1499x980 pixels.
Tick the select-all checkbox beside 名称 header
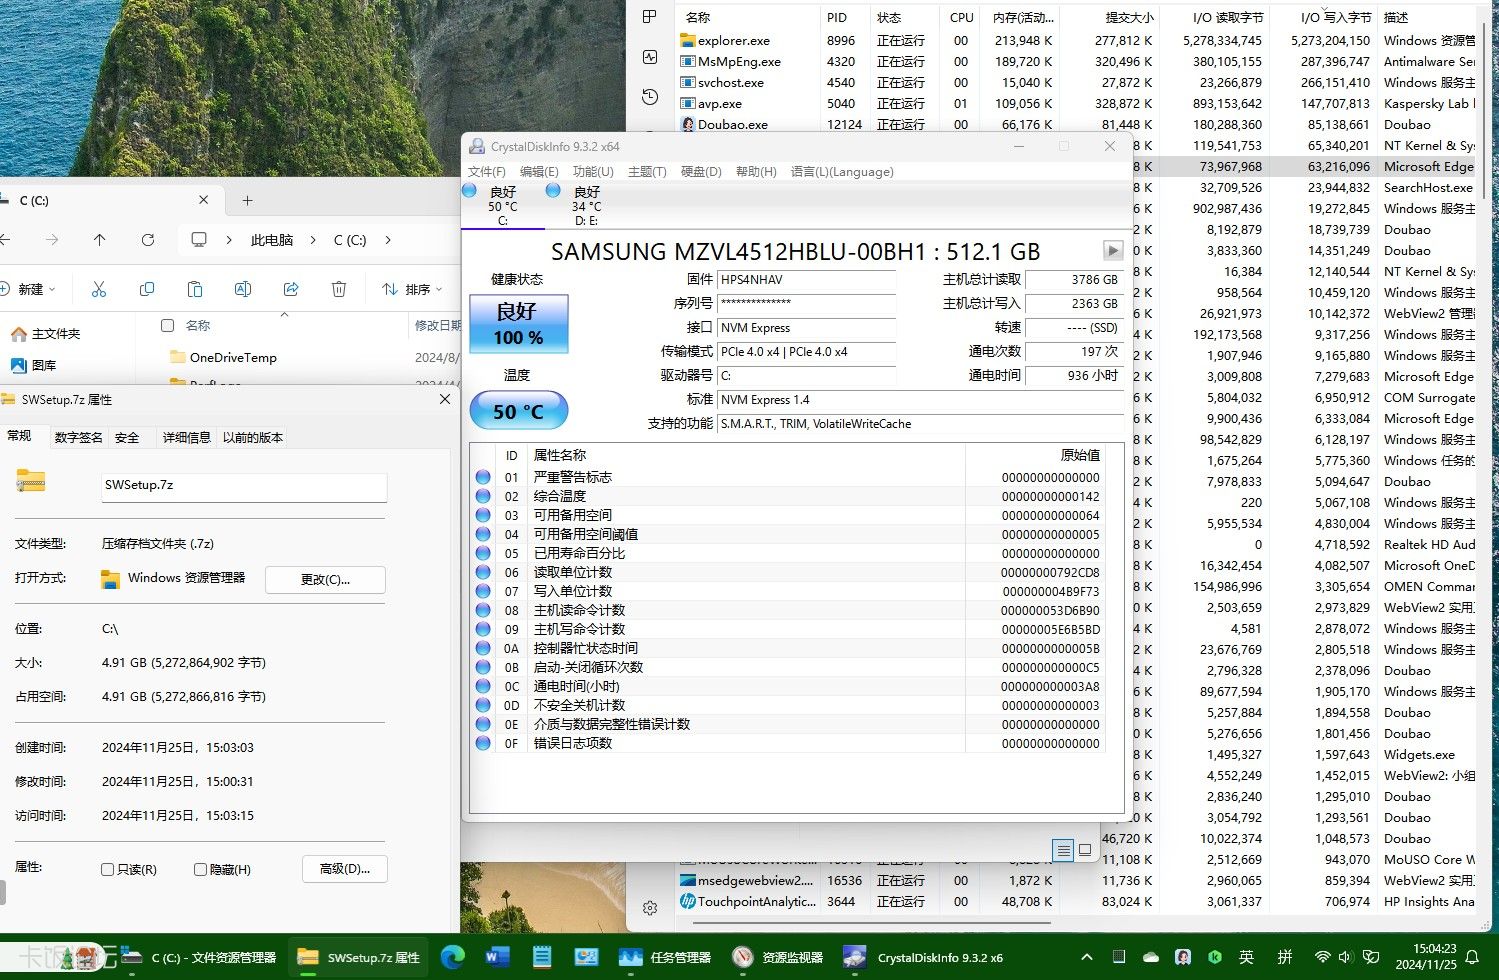168,325
